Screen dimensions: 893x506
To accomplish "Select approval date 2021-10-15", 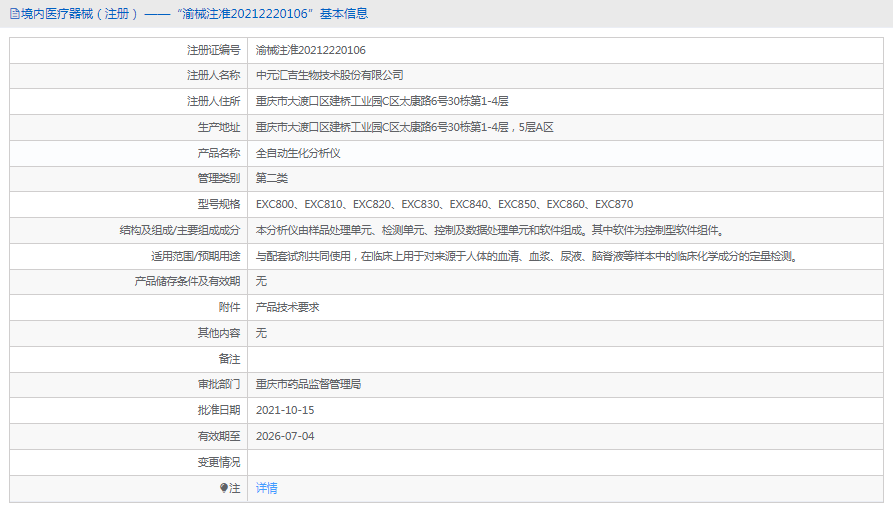I will (285, 410).
